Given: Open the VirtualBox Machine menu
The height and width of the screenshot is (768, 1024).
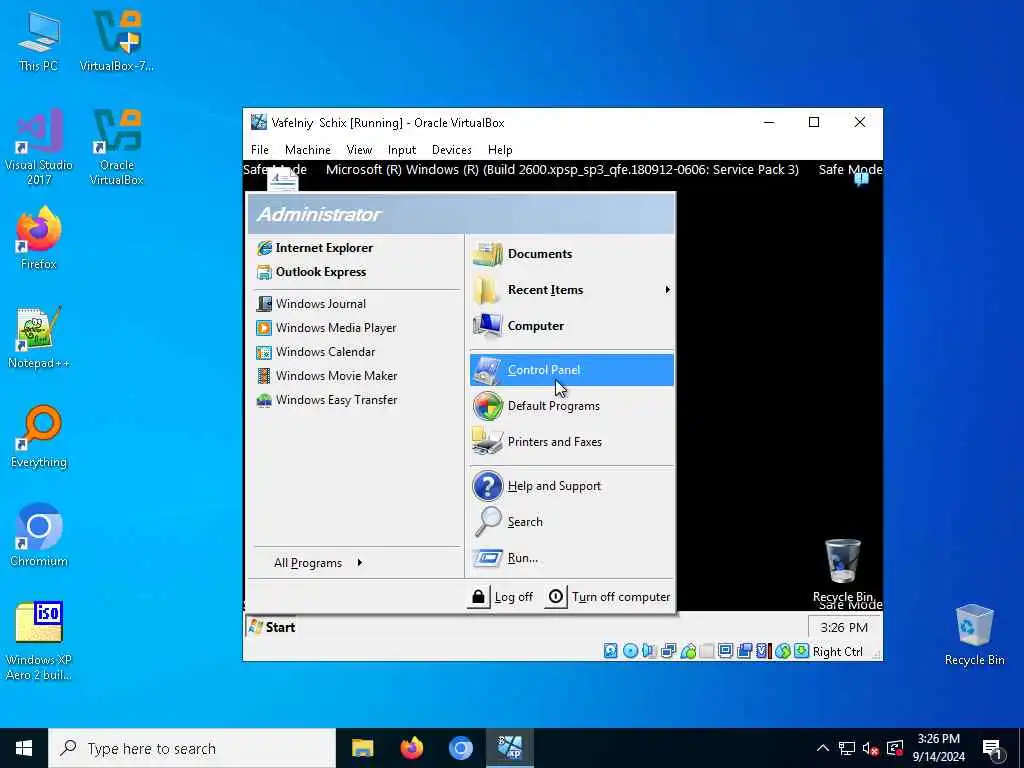Looking at the screenshot, I should click(x=308, y=150).
